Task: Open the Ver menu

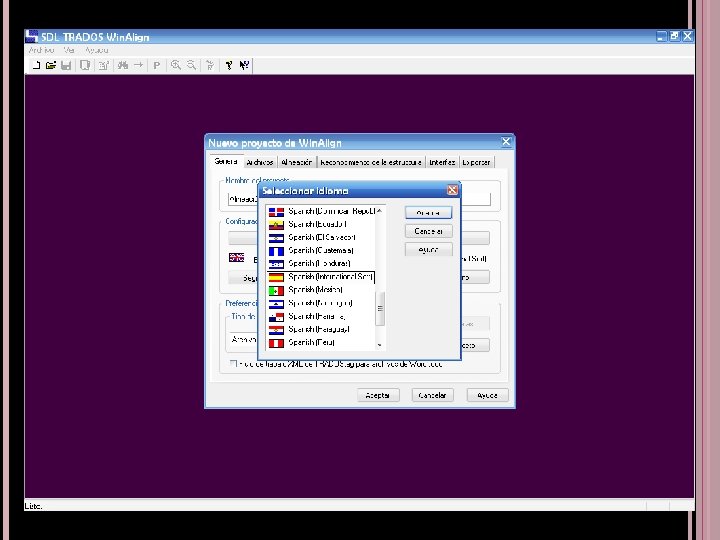Action: pyautogui.click(x=69, y=50)
